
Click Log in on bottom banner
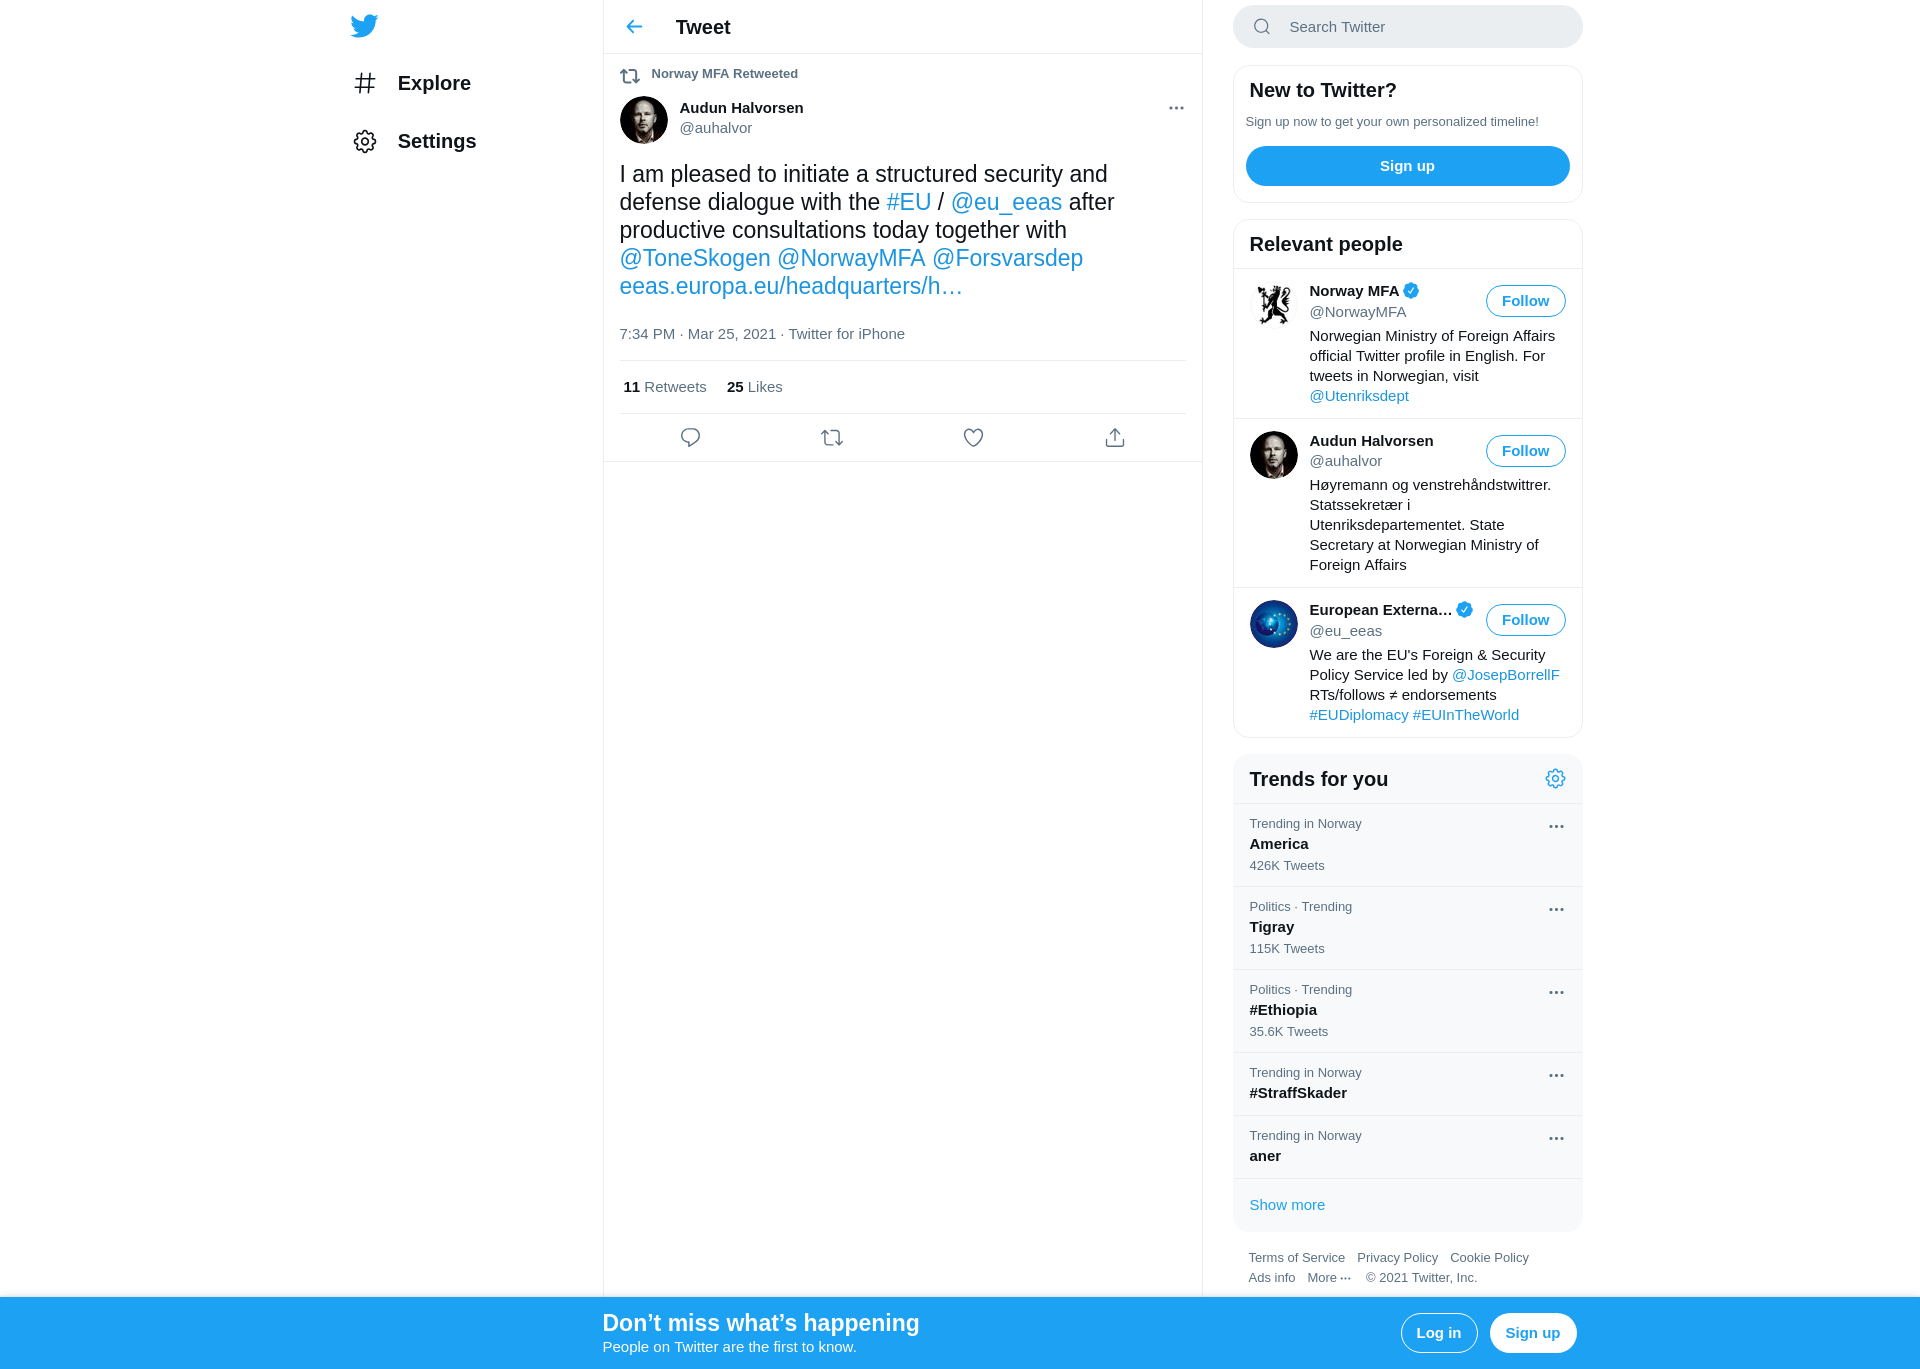[1438, 1333]
